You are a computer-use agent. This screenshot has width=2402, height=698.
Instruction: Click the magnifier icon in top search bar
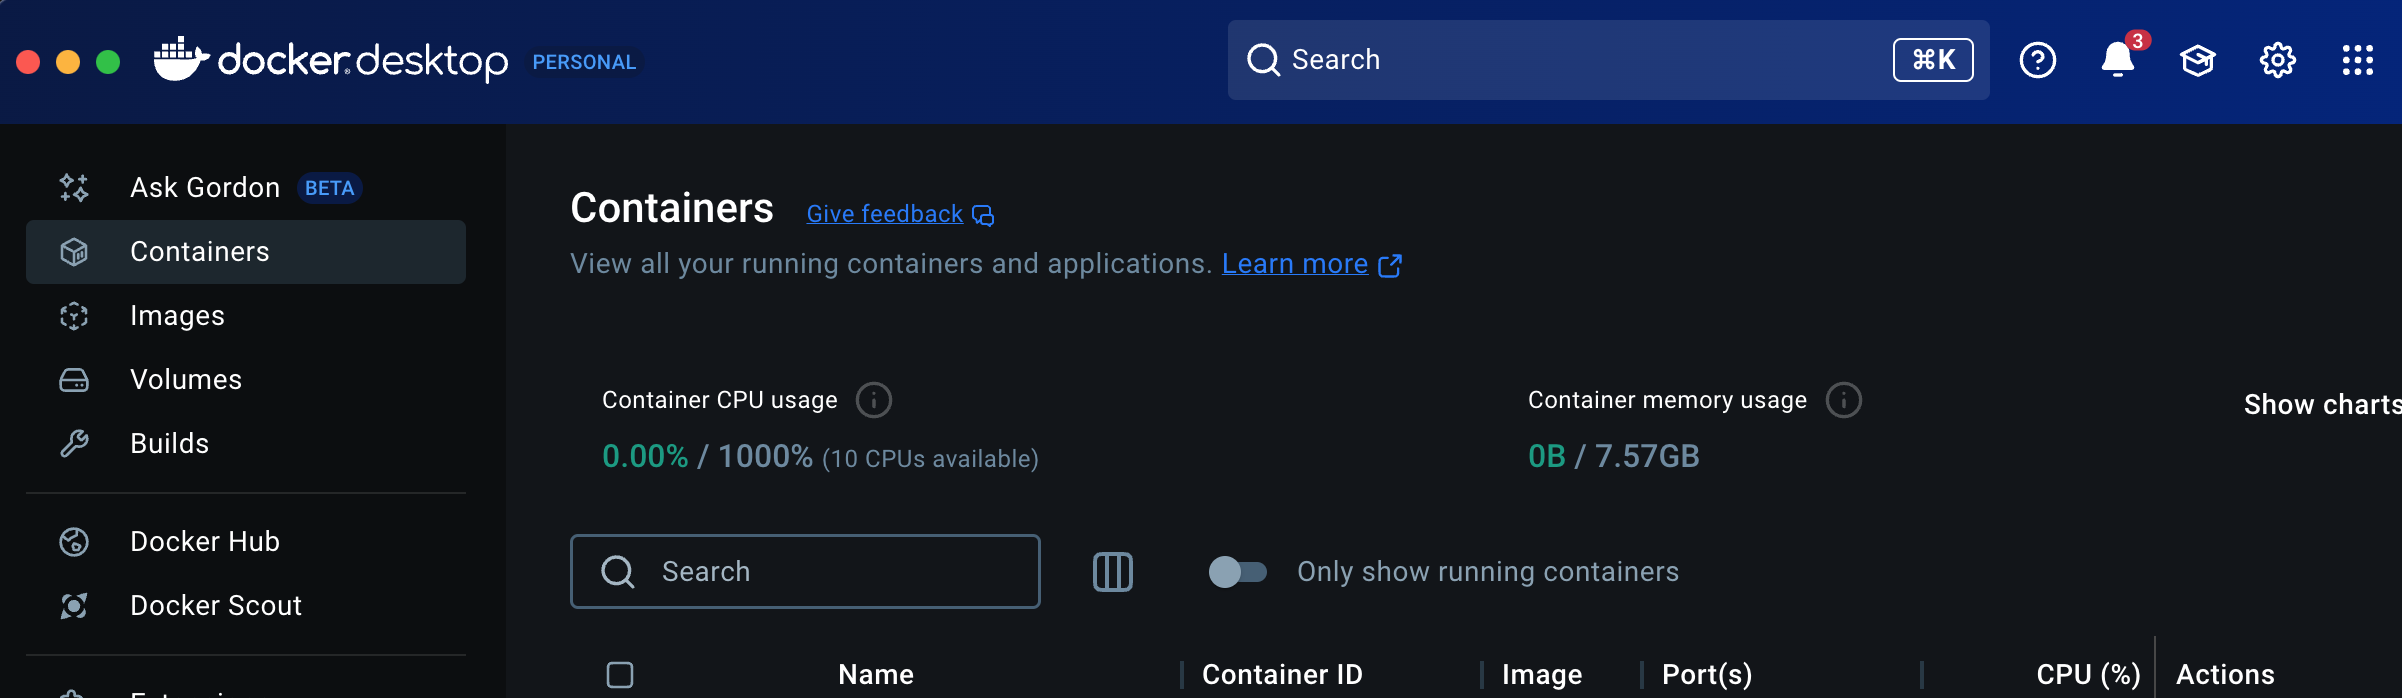click(x=1263, y=60)
